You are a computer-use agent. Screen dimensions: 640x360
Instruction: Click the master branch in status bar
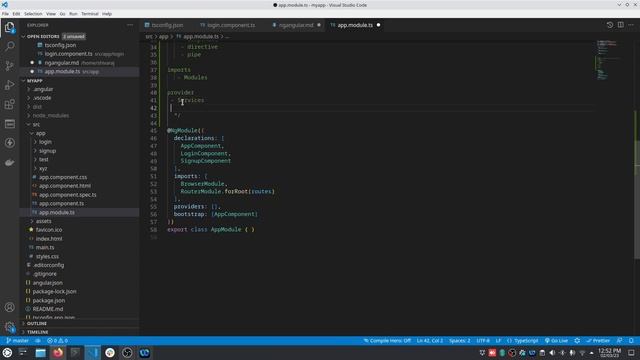[18, 340]
